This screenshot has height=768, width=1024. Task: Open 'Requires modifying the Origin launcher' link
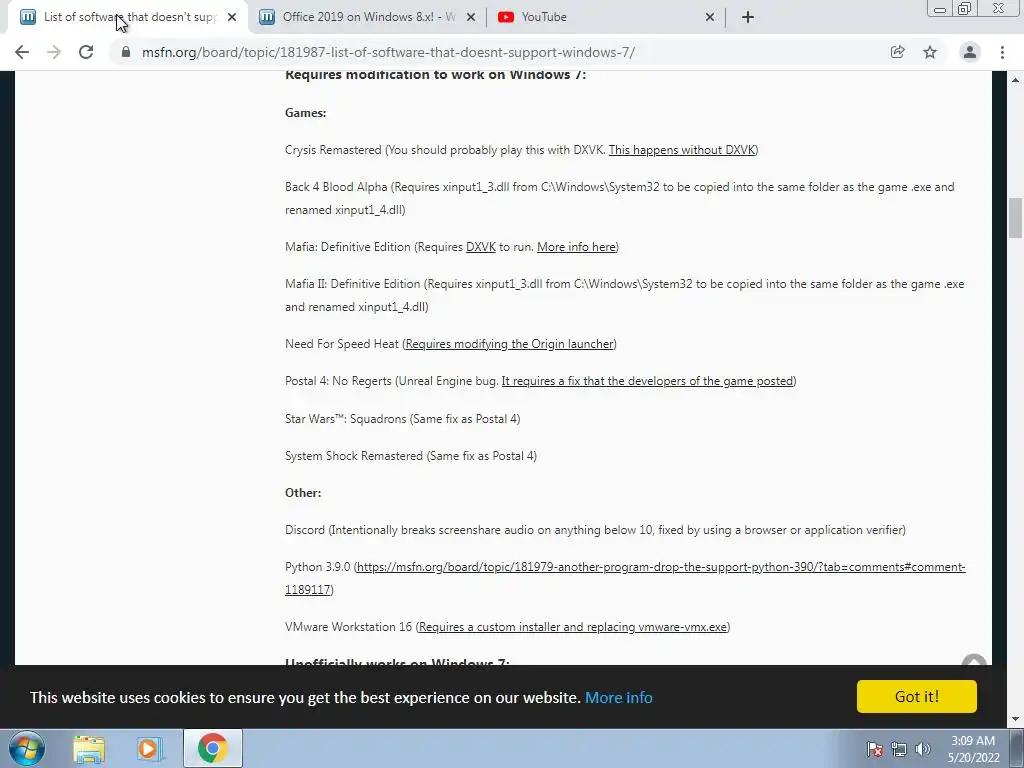(509, 344)
